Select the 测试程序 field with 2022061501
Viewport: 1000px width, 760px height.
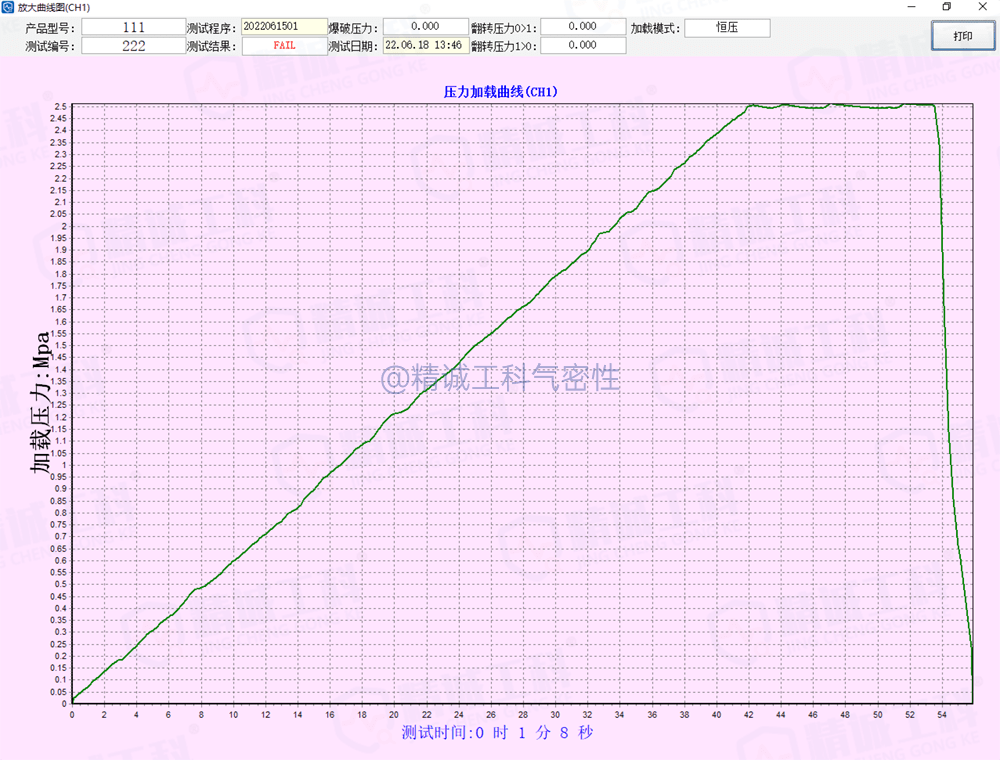tap(284, 27)
